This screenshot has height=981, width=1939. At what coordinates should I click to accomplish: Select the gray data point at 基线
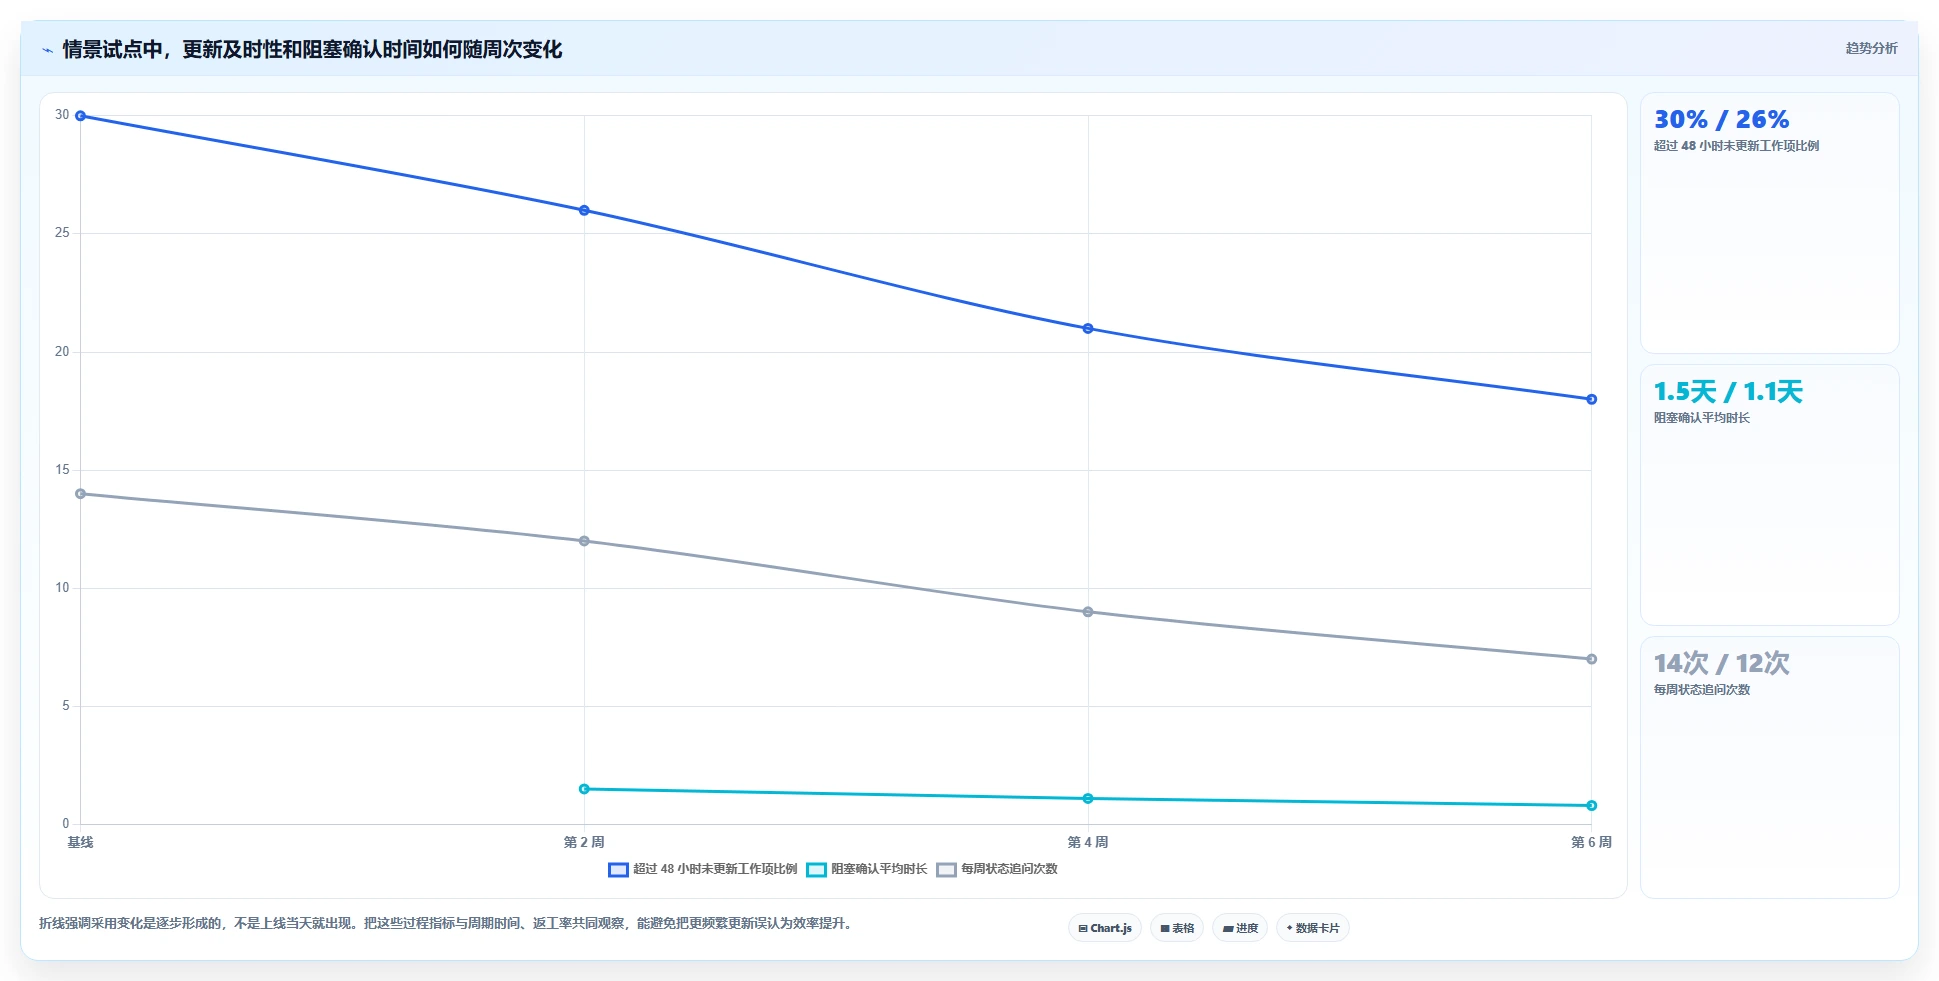click(81, 494)
